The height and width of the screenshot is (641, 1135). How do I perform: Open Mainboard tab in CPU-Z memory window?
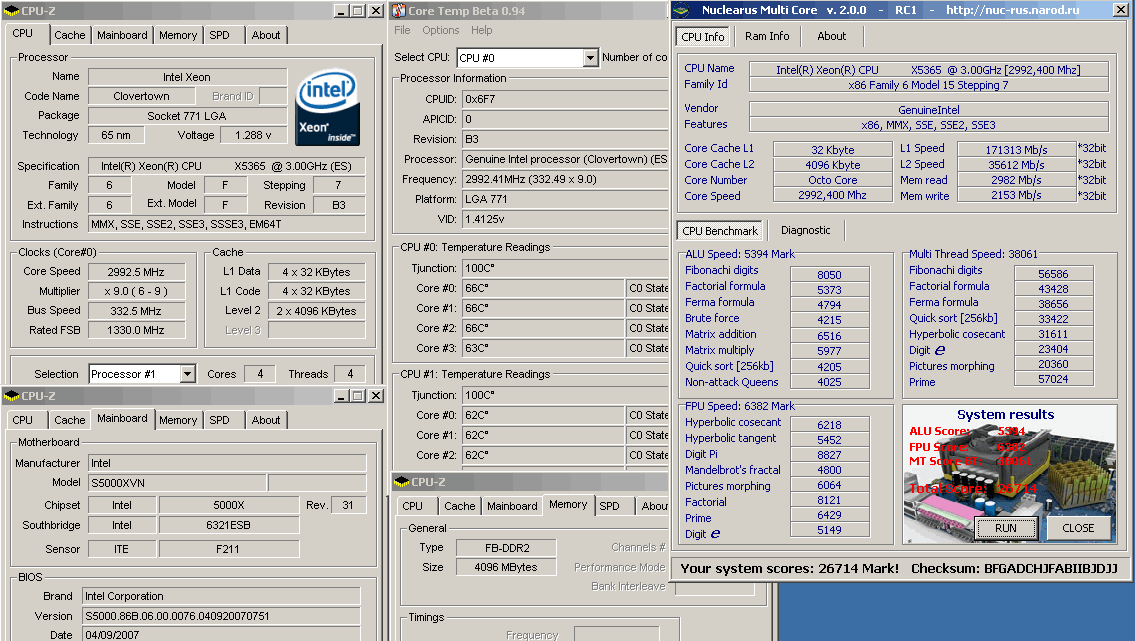coord(512,506)
